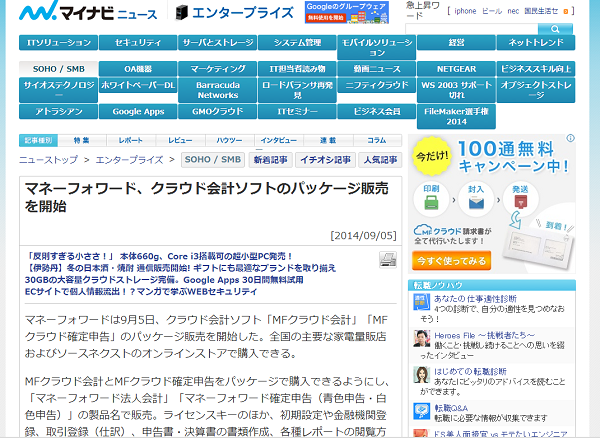The width and height of the screenshot is (600, 438).
Task: Open the ITソリューション category
Action: [59, 42]
